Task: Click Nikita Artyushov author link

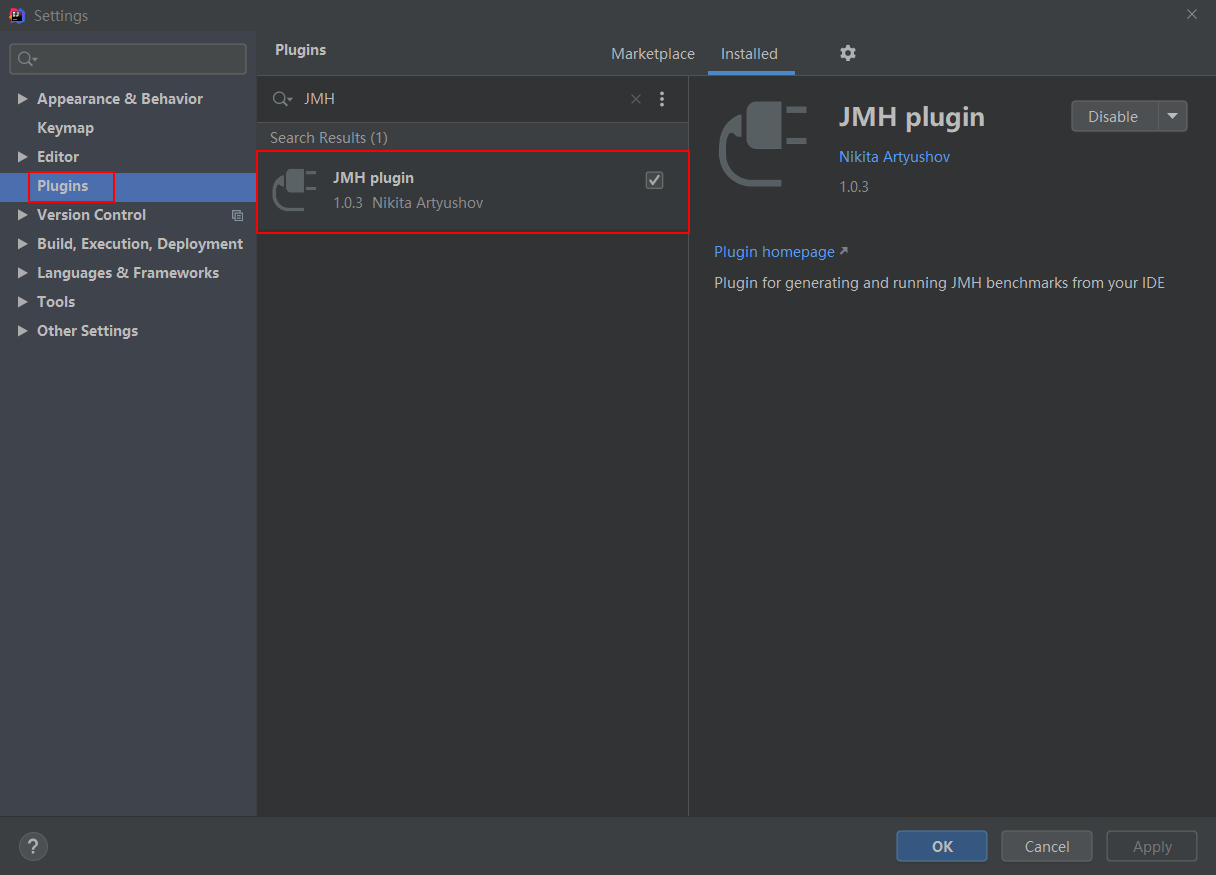Action: pos(894,157)
